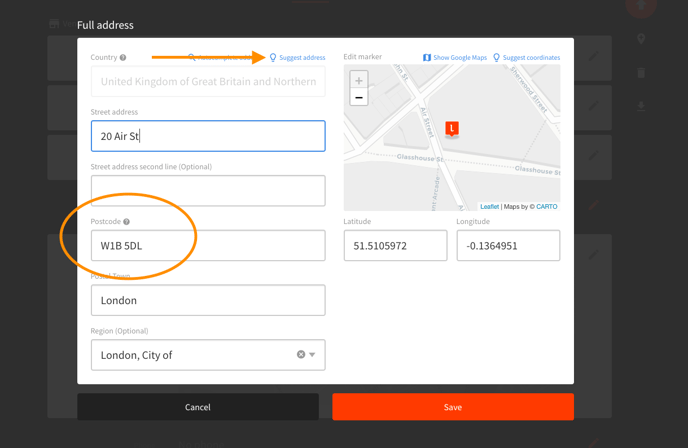Screen dimensions: 688x448
Task: Click the Longitude field
Action: point(508,246)
